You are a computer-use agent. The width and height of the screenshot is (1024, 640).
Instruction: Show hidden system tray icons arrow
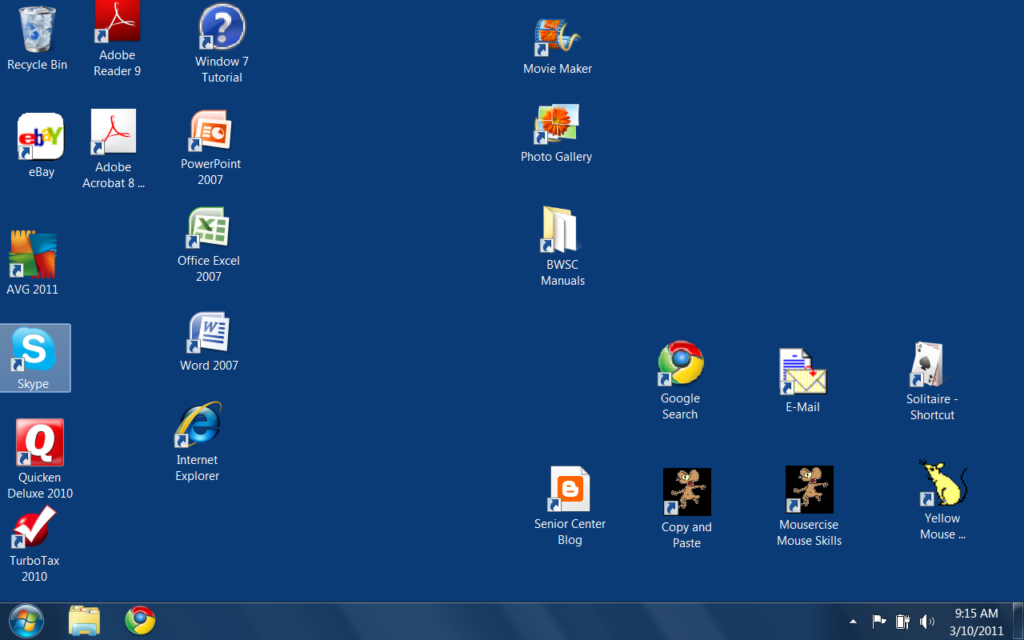coord(853,622)
